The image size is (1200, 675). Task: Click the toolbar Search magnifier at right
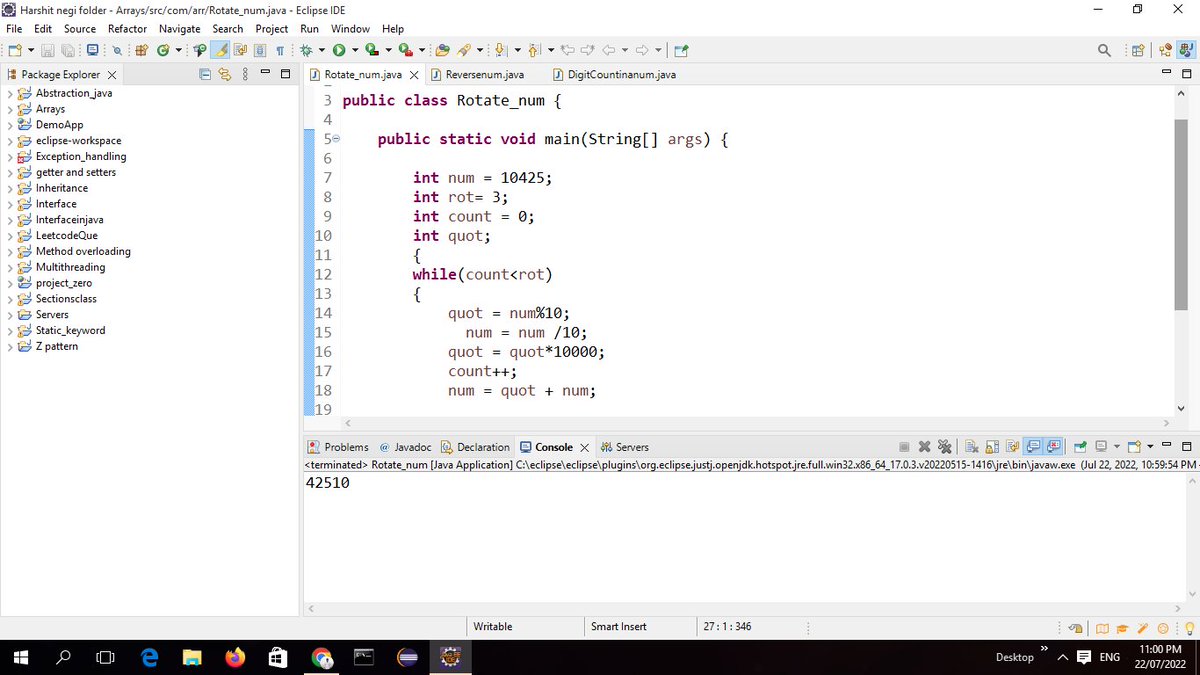(x=1104, y=50)
